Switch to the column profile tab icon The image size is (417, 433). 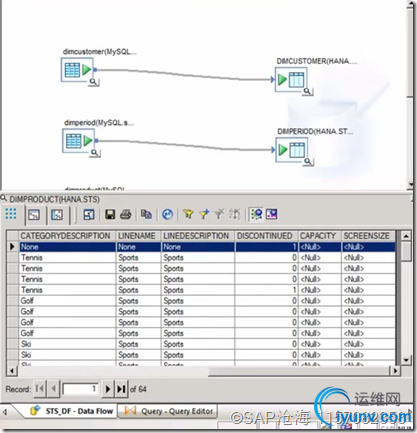(x=57, y=215)
